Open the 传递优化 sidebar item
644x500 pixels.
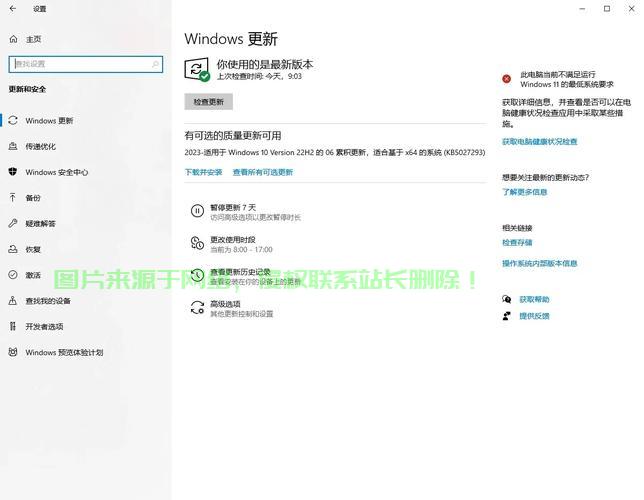[x=86, y=146]
